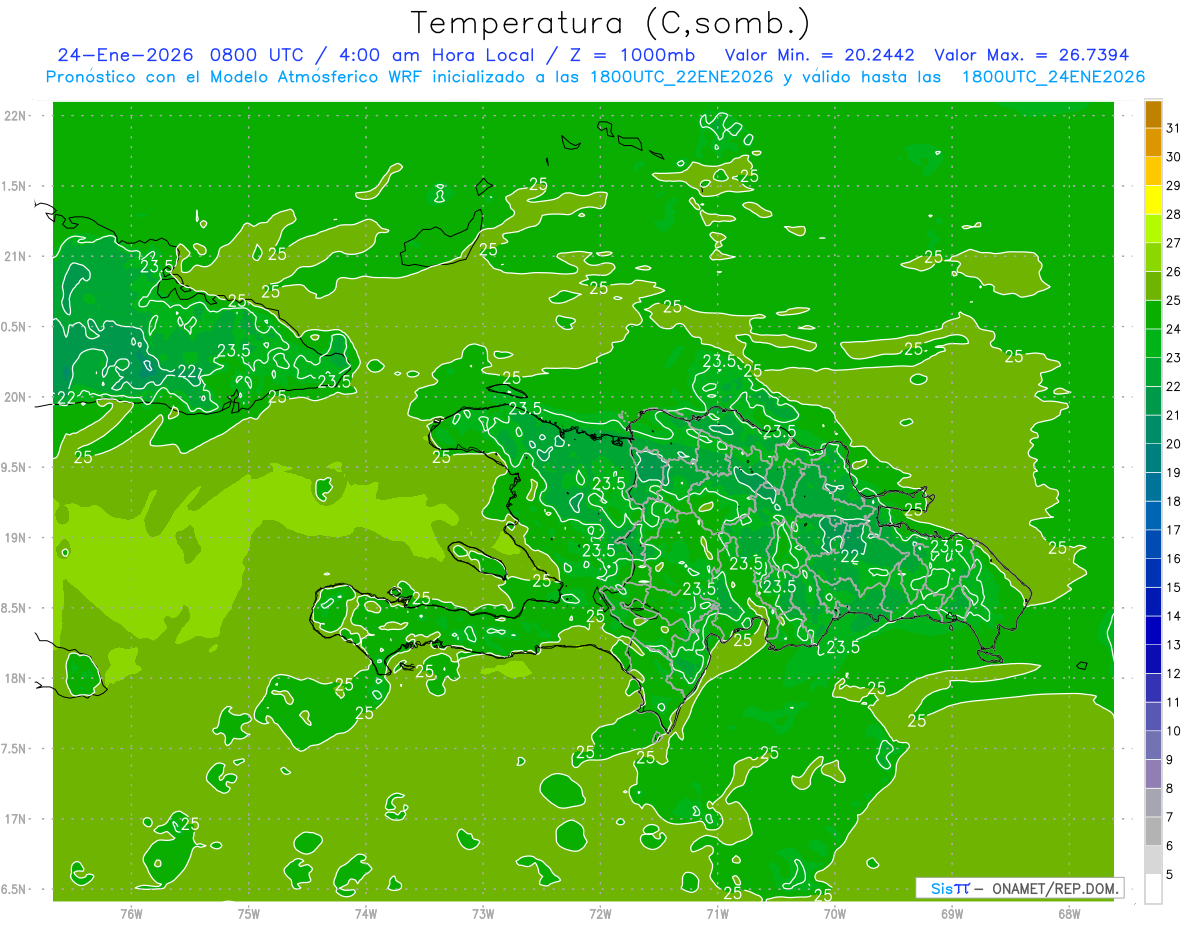Viewport: 1200px width, 927px height.
Task: Click the number 25 on the color scale
Action: [x=1174, y=300]
